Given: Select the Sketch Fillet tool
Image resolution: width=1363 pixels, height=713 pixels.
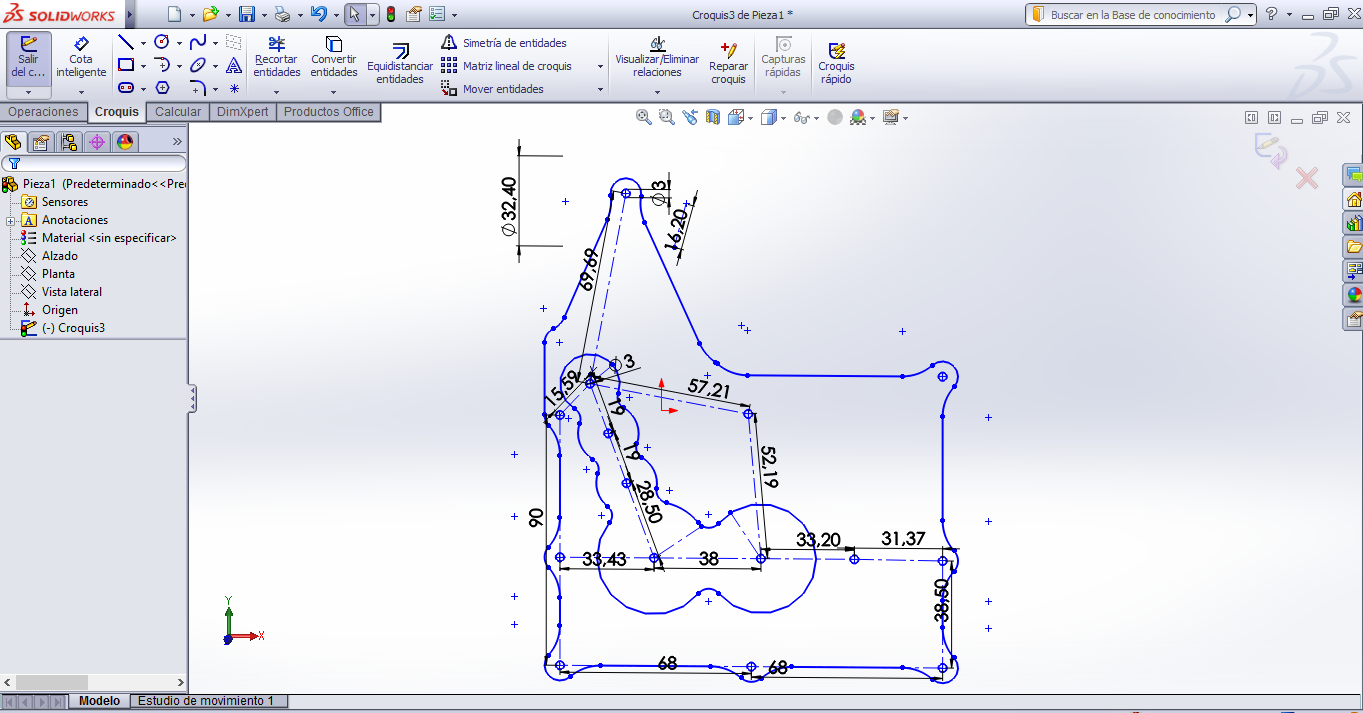Looking at the screenshot, I should pos(198,88).
